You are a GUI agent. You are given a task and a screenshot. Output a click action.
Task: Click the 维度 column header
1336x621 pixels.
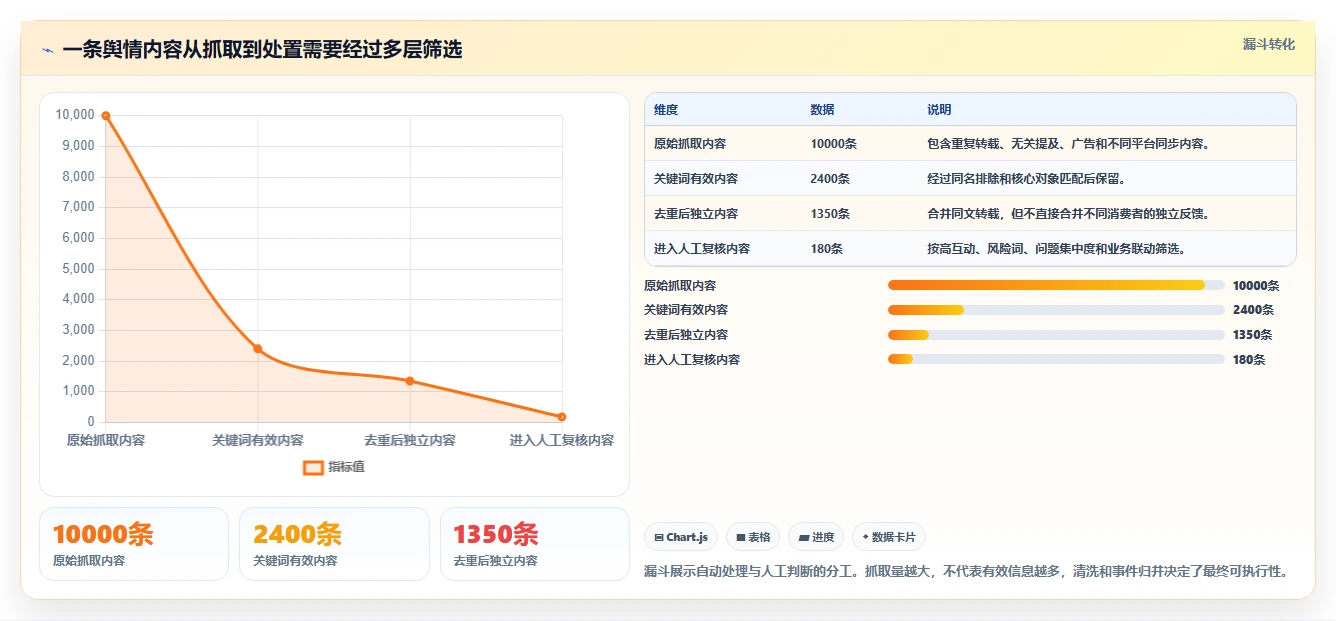click(x=666, y=110)
